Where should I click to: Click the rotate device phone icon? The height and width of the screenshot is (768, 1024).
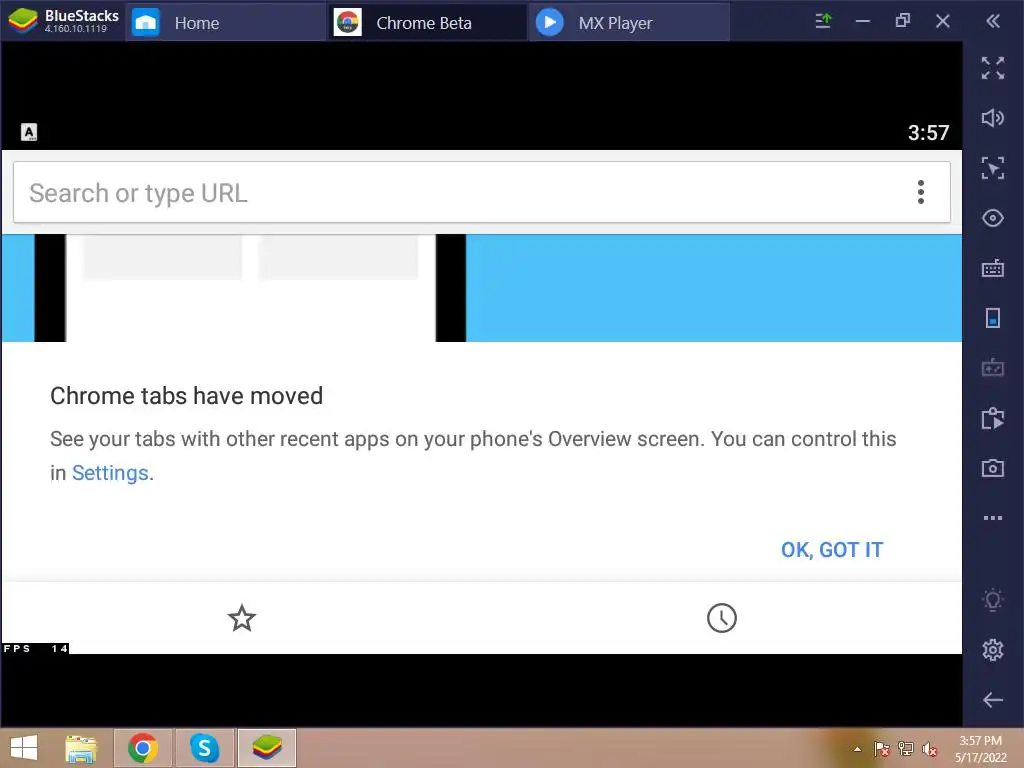(x=993, y=318)
